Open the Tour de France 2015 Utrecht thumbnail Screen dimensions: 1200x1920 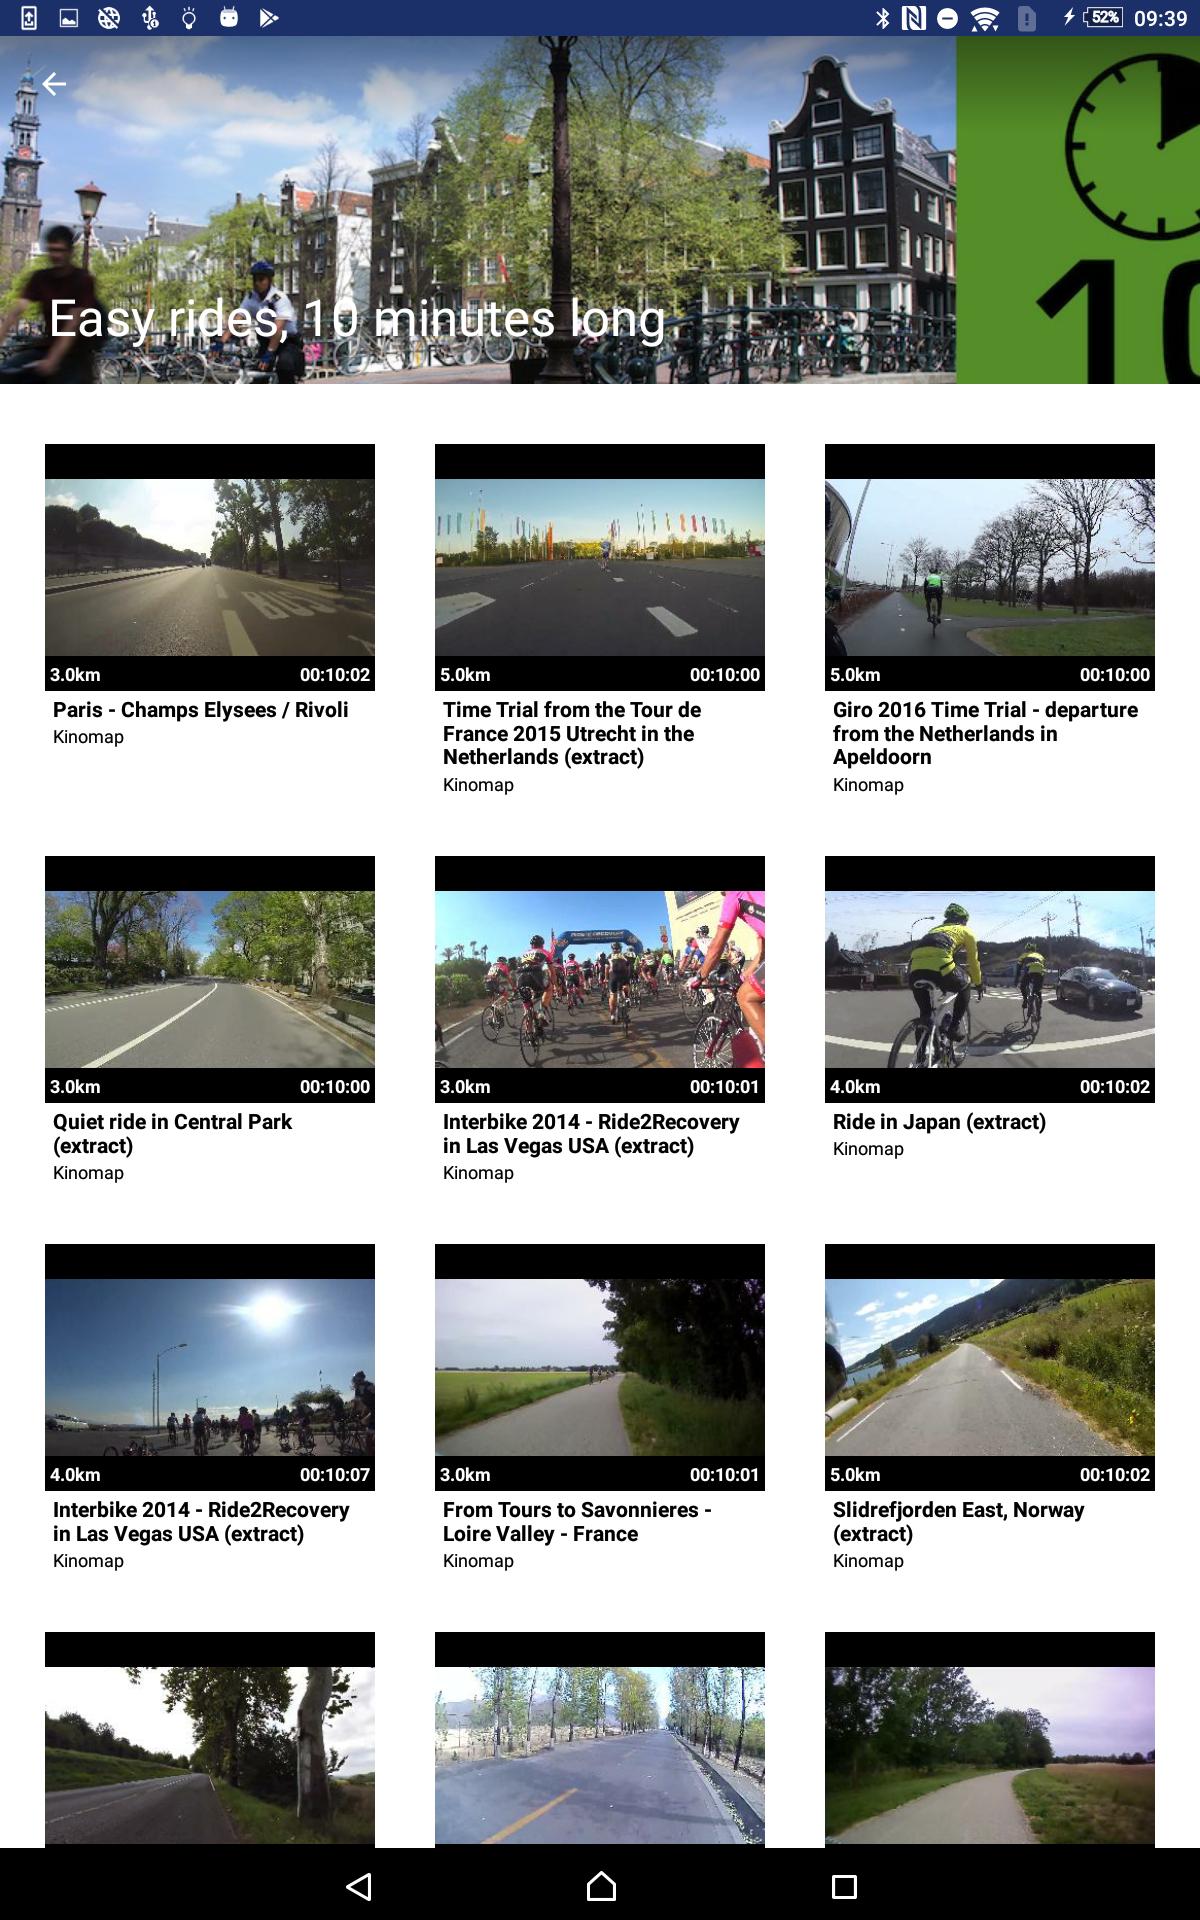point(600,567)
